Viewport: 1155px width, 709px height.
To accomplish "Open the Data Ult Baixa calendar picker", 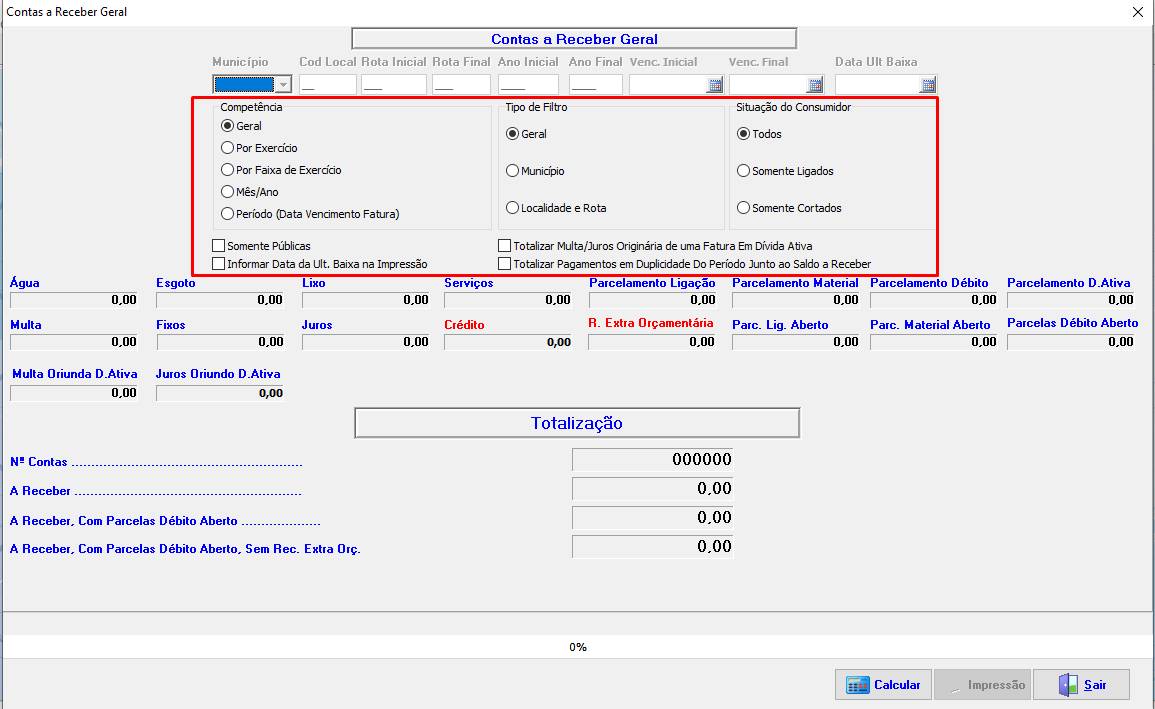I will (928, 85).
